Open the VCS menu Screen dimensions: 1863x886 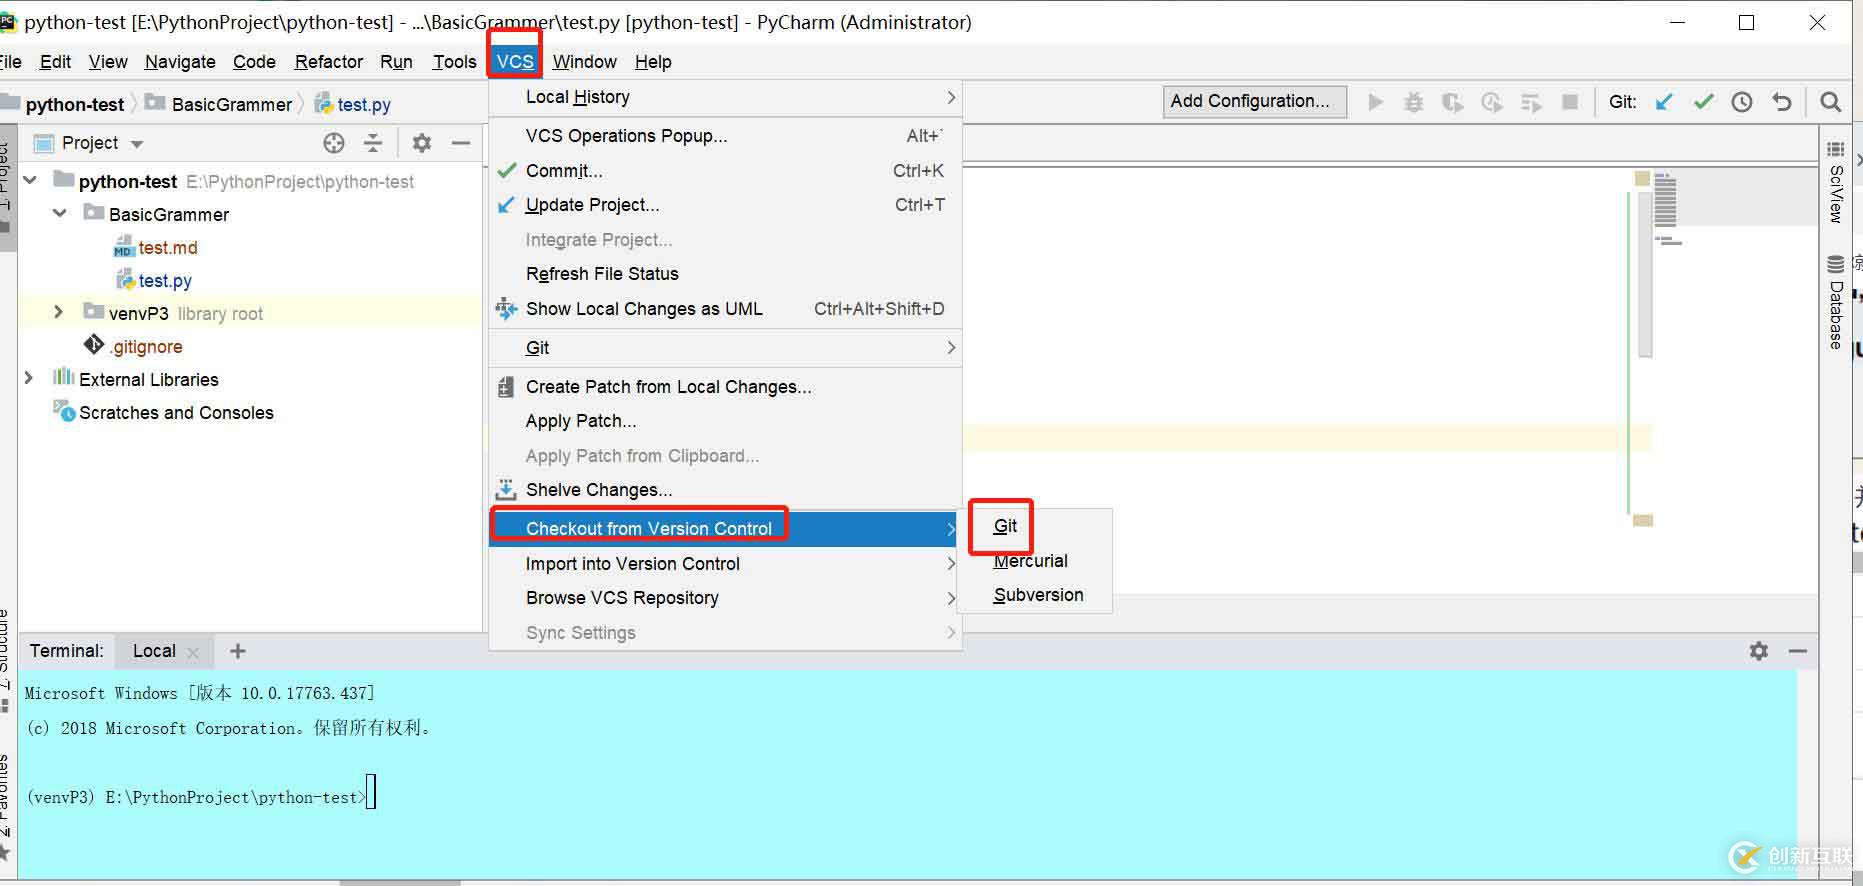click(x=515, y=62)
